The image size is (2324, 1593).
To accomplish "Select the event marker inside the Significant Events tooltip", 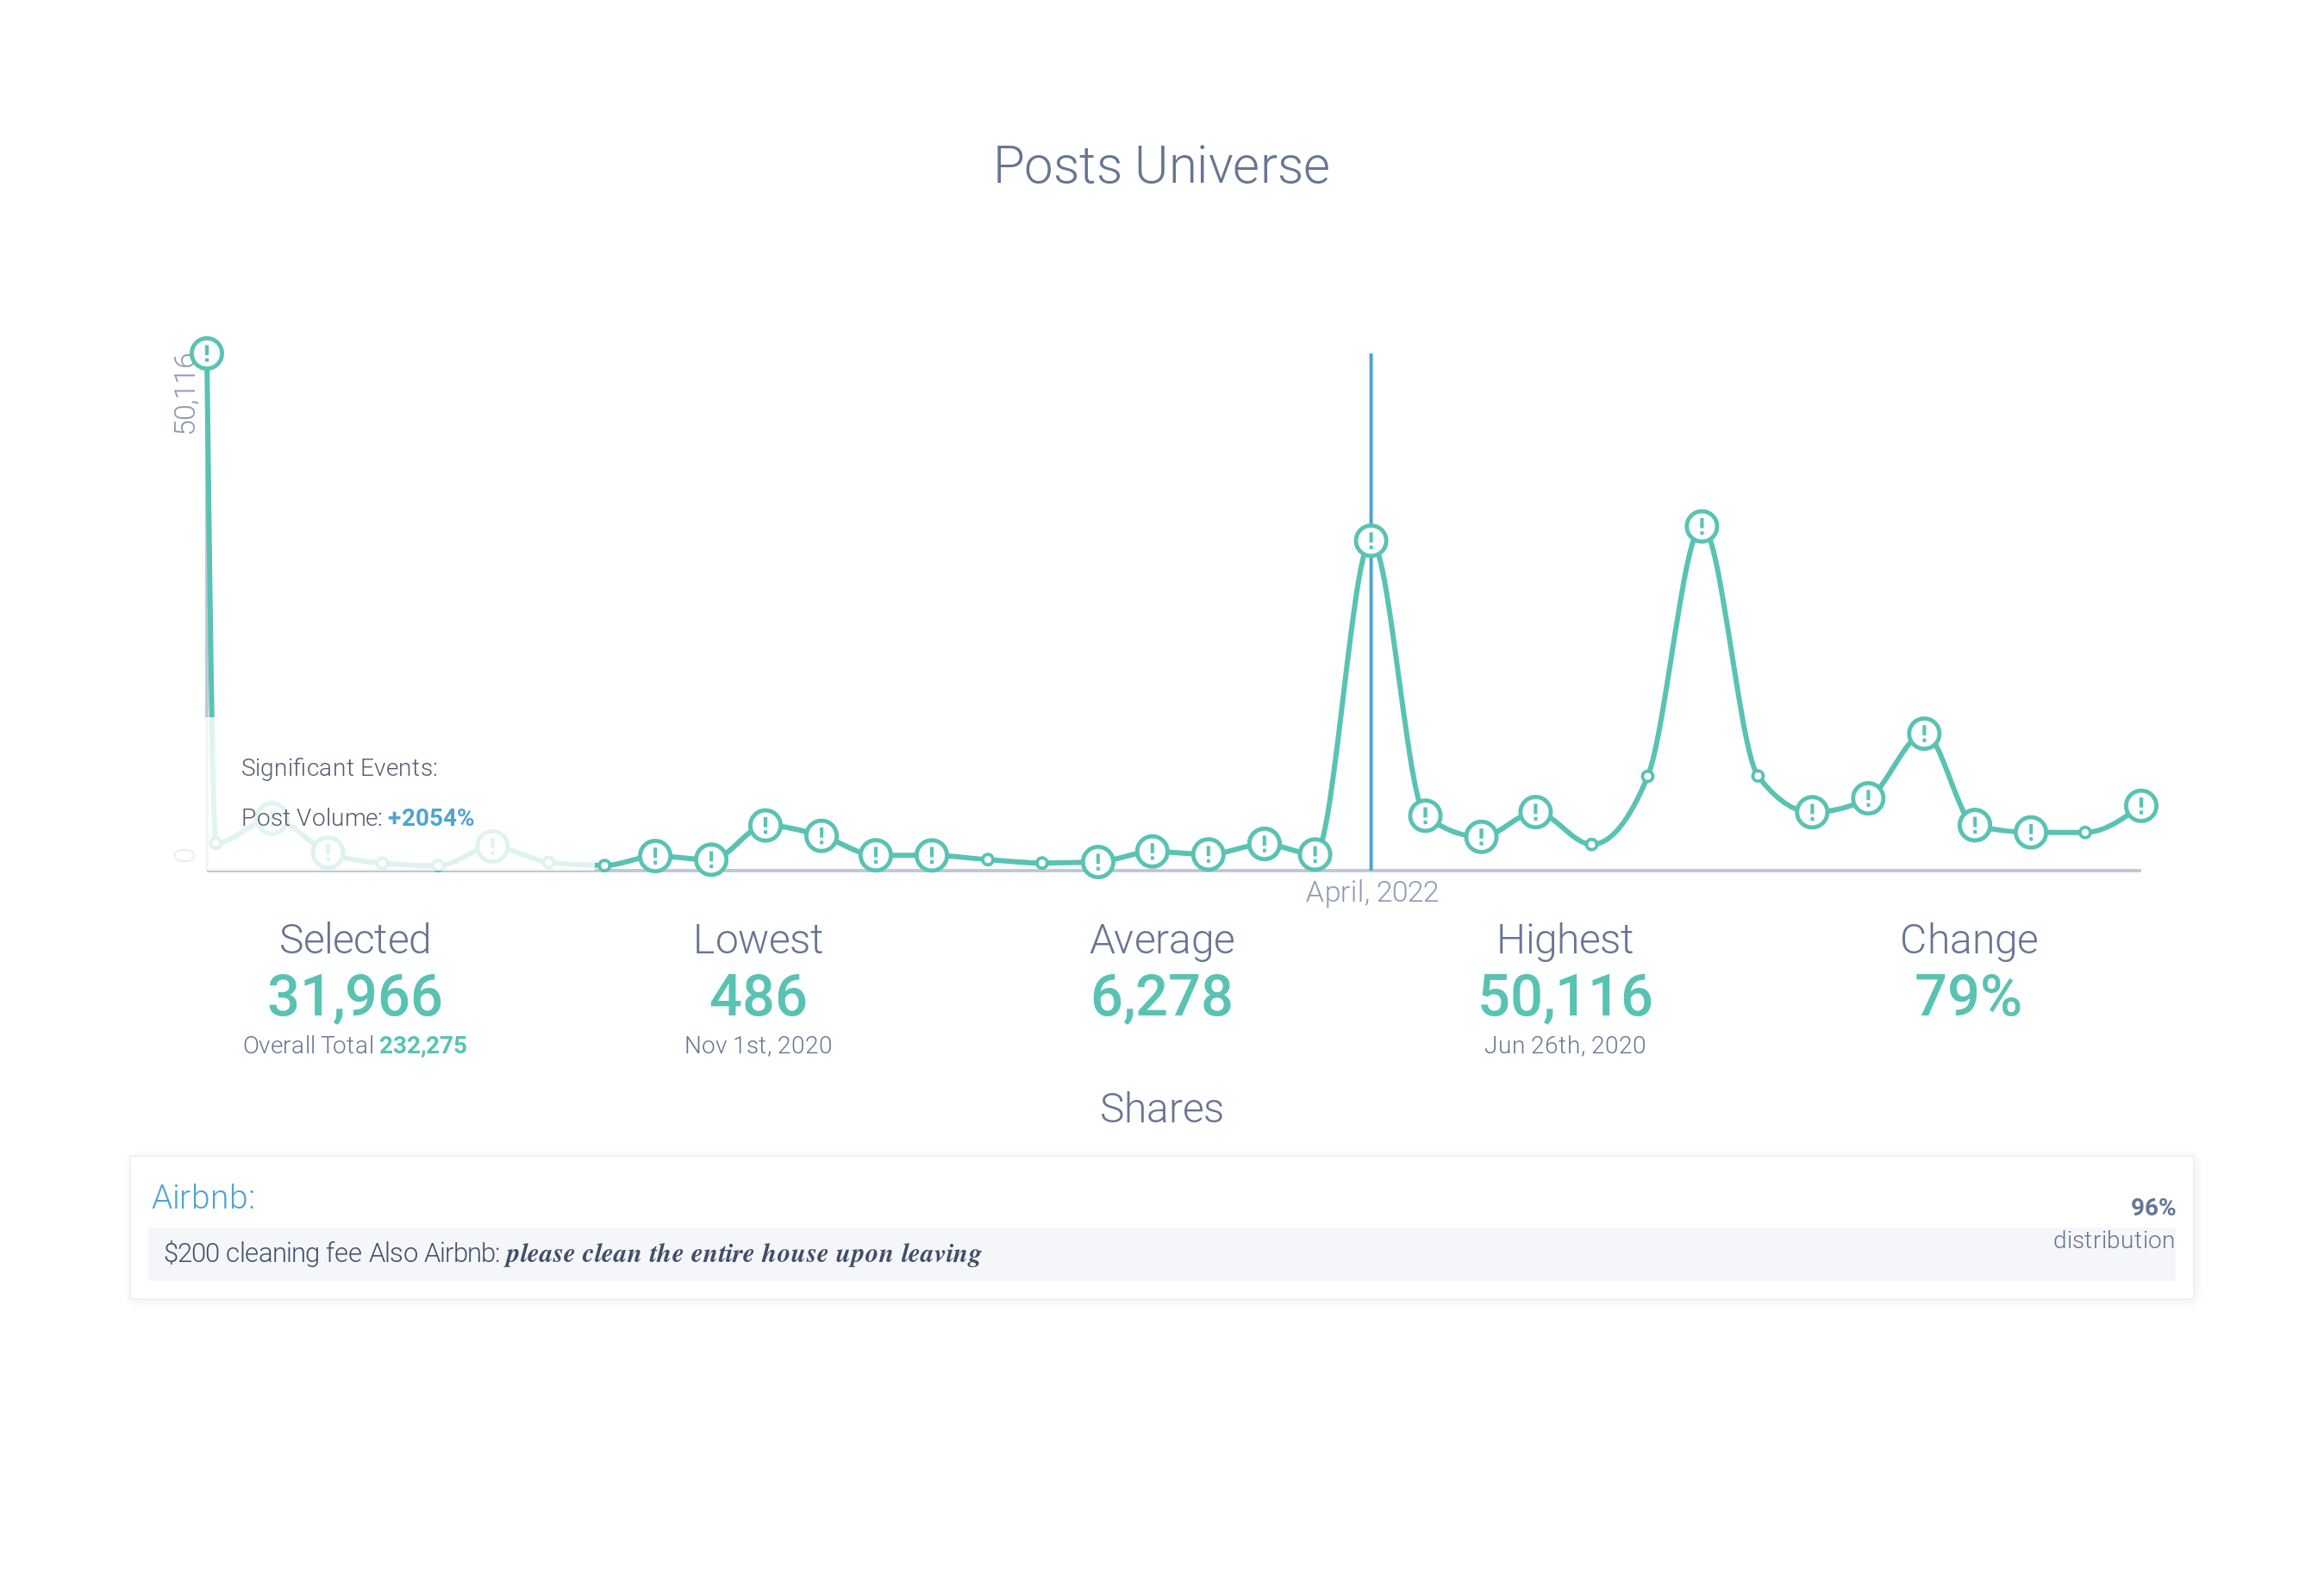I will [x=329, y=852].
